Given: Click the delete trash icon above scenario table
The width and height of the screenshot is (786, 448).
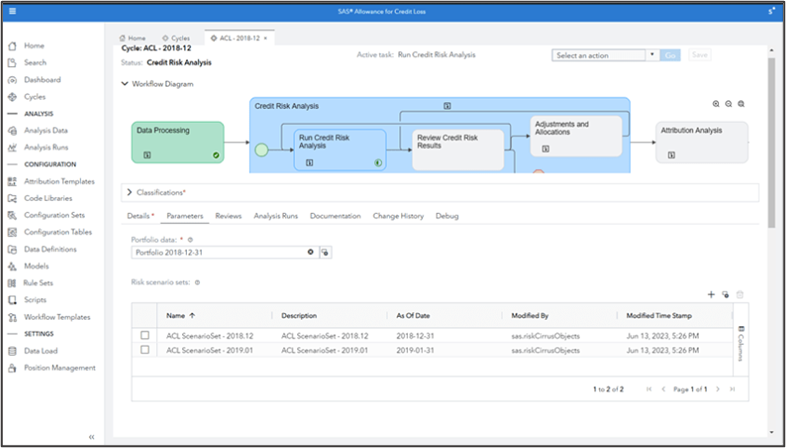Looking at the screenshot, I should point(740,295).
